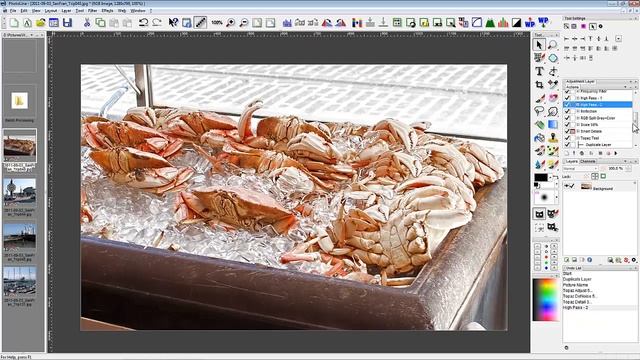Viewport: 640px width, 360px height.
Task: Select the magnifier tool in toolbox
Action: 553,45
